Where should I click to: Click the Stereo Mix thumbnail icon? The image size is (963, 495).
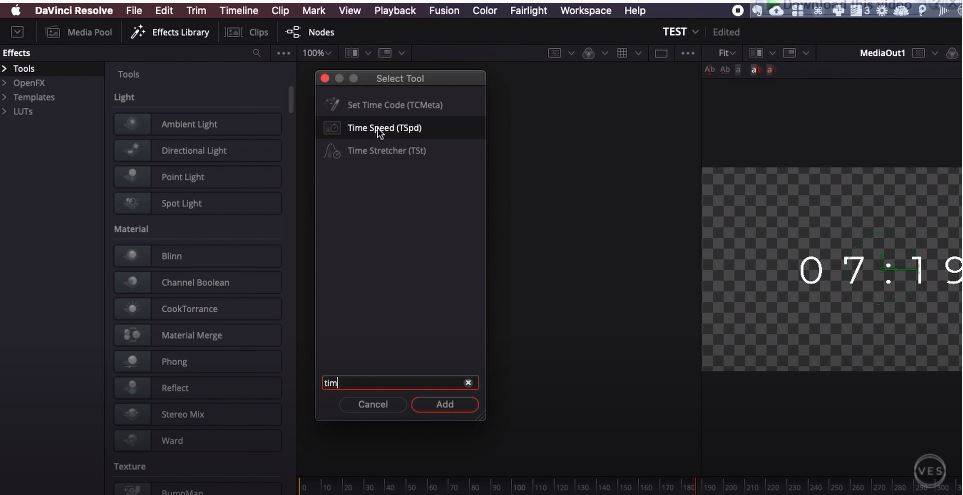click(131, 414)
